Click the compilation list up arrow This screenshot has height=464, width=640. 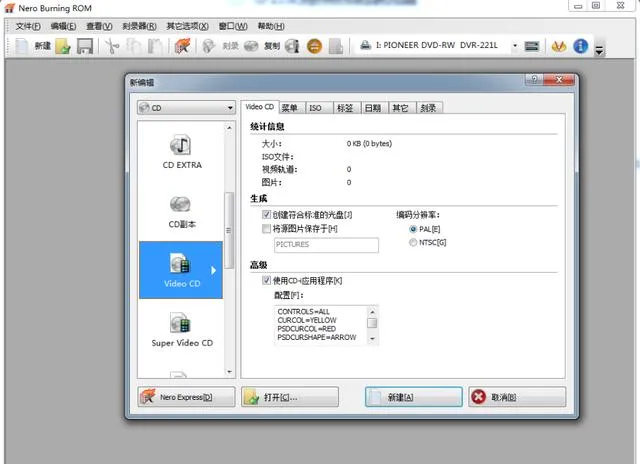(x=229, y=128)
